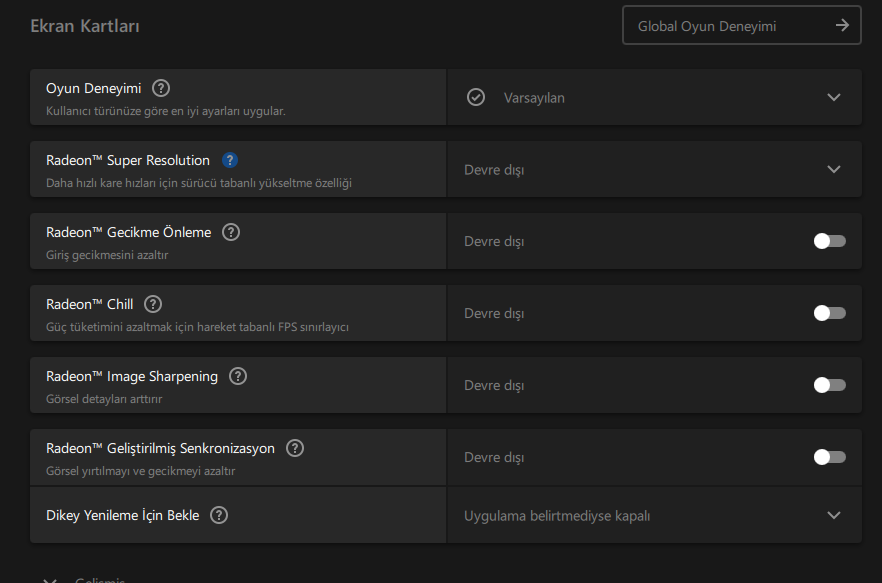Click the checkmark icon beside Varsayılan
The height and width of the screenshot is (583, 882).
[x=476, y=97]
